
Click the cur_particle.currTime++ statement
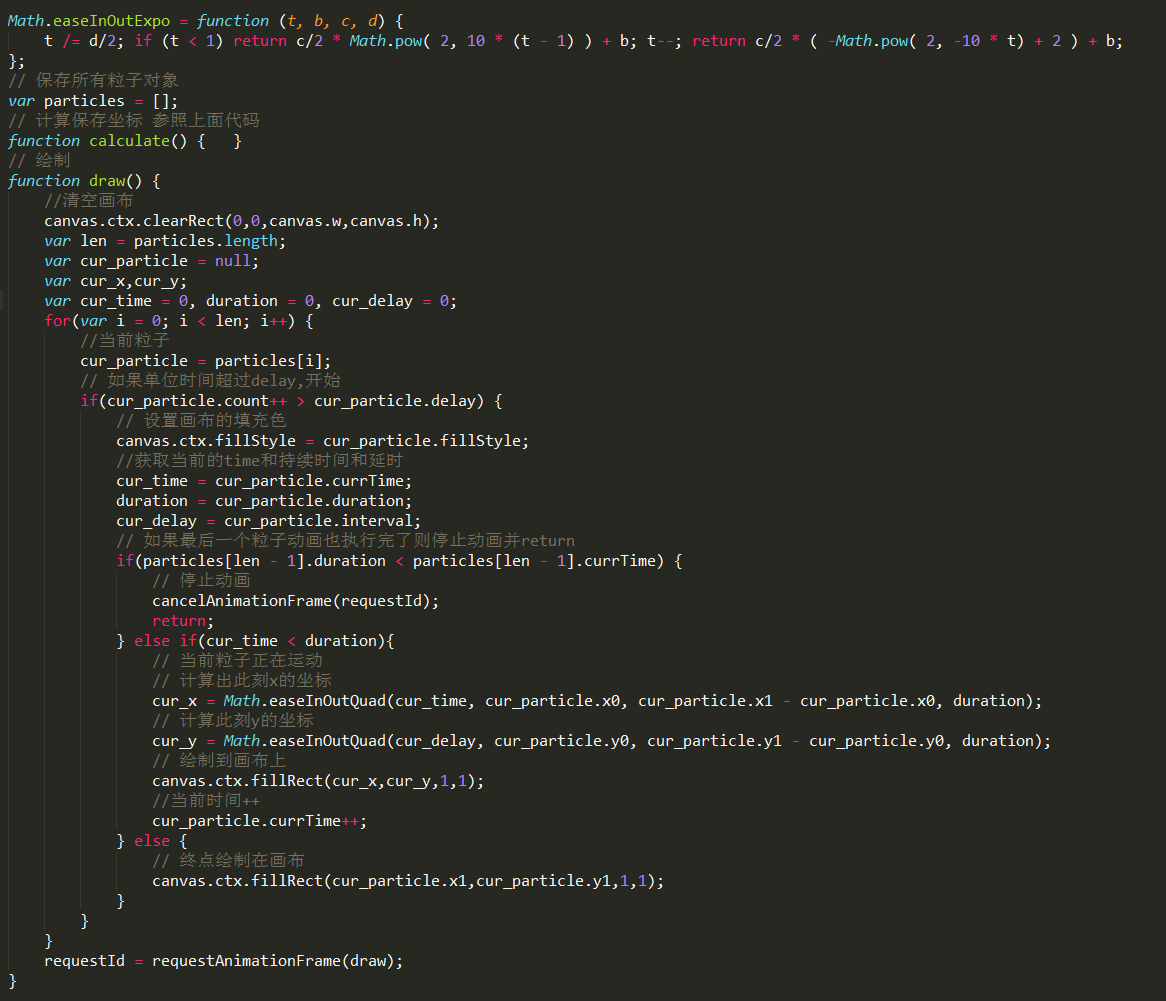259,821
